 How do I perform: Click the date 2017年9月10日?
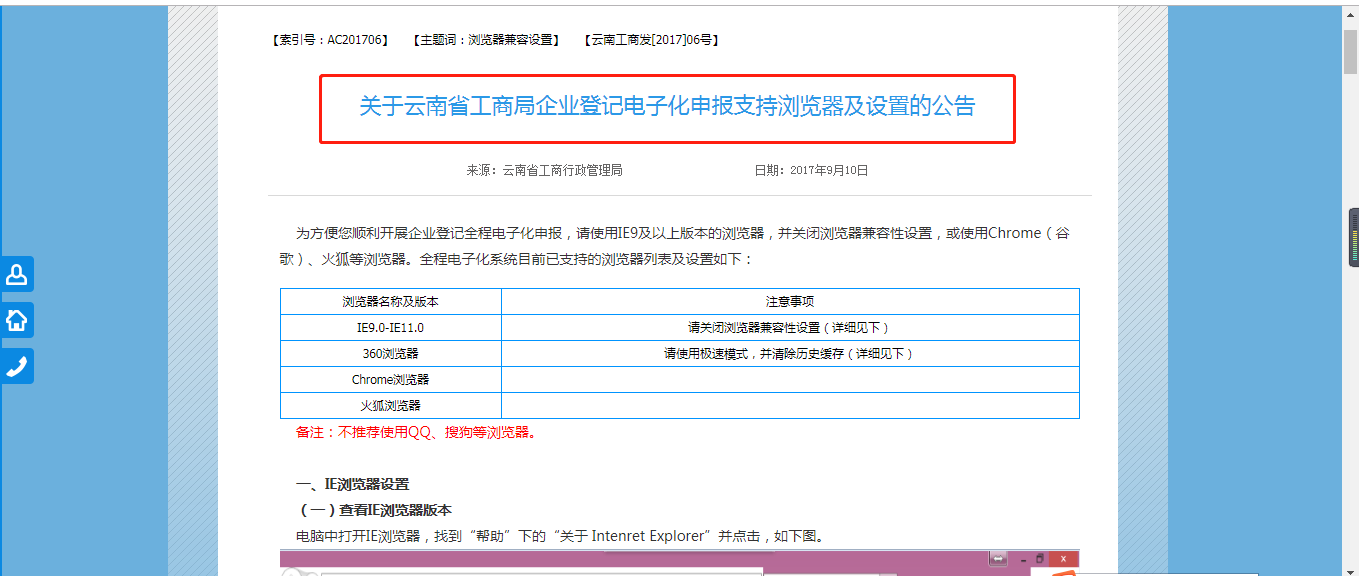[x=831, y=169]
